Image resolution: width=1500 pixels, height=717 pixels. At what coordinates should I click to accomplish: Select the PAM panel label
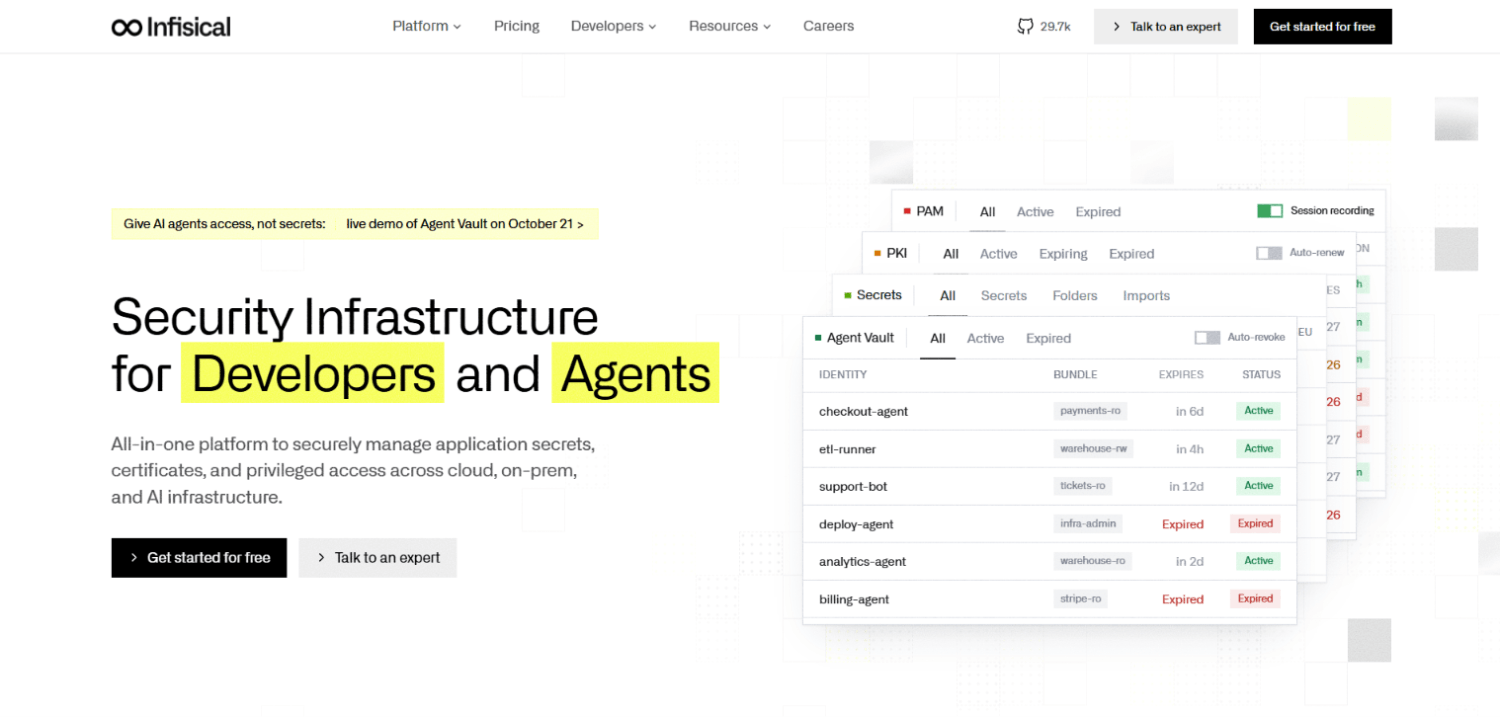(923, 211)
